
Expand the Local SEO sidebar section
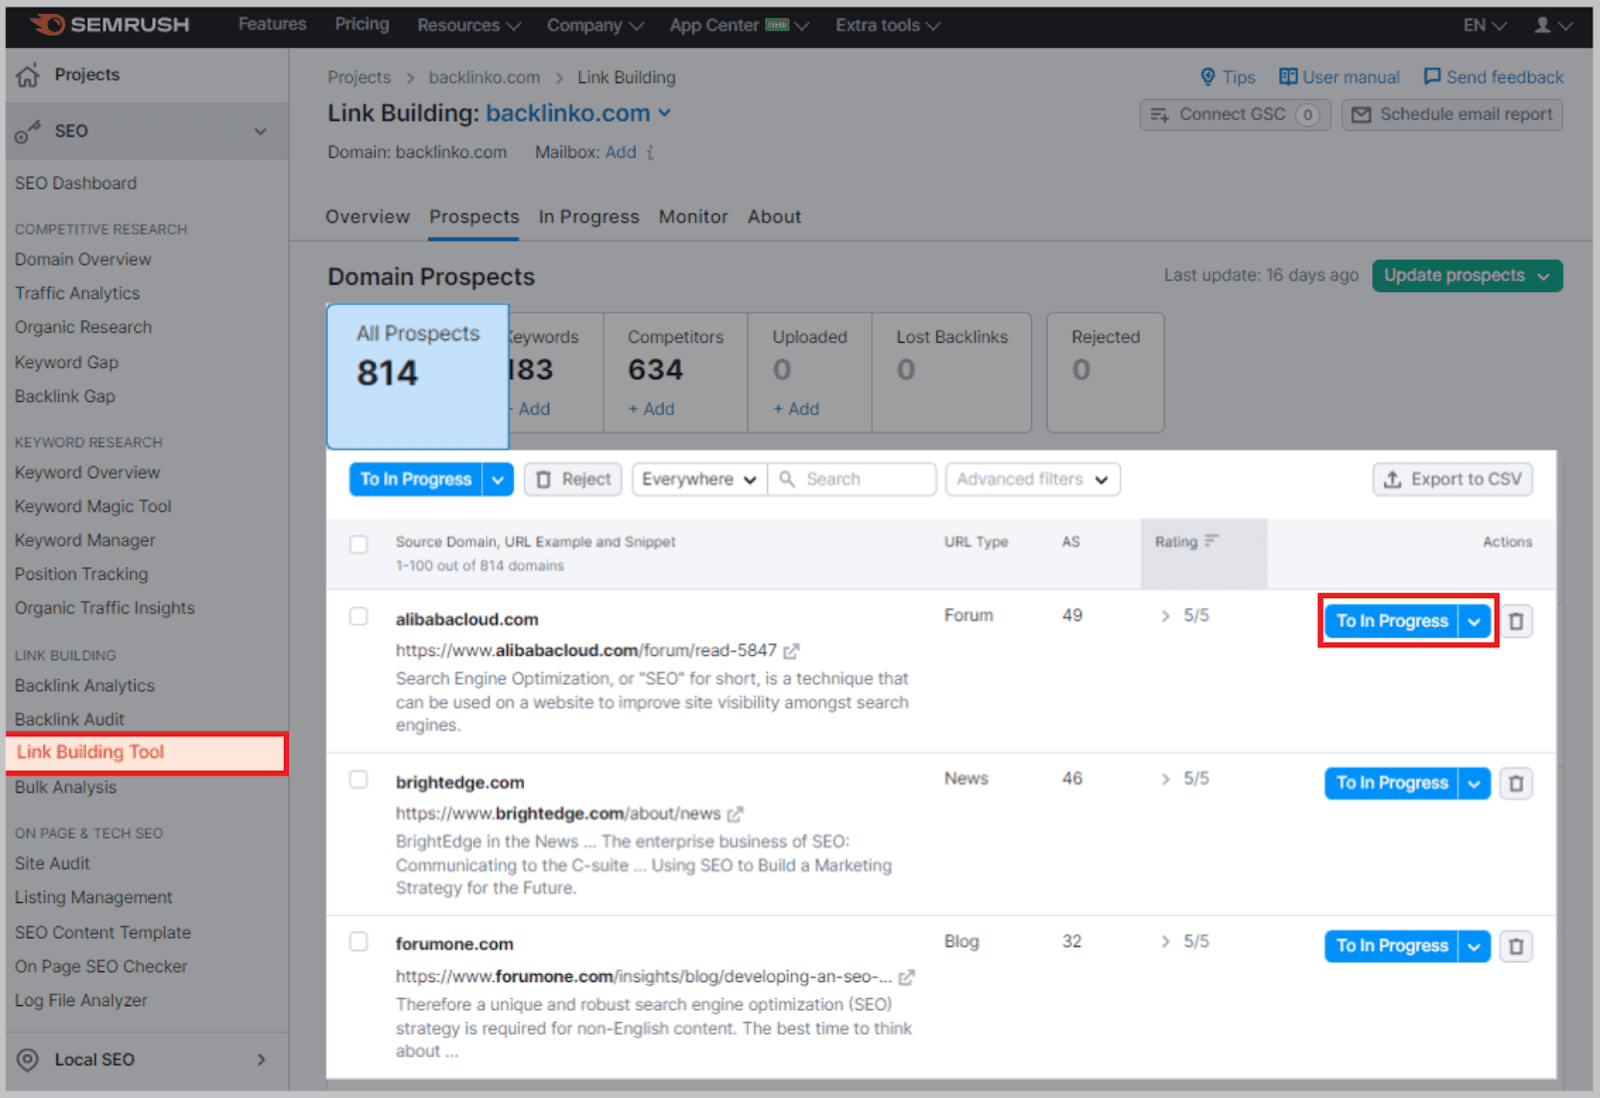[x=261, y=1060]
